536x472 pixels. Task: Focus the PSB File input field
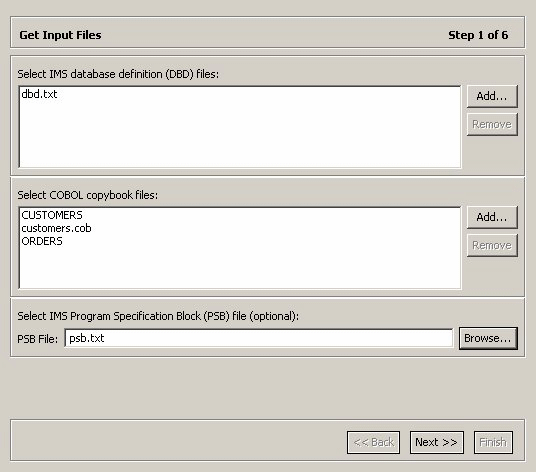[259, 338]
